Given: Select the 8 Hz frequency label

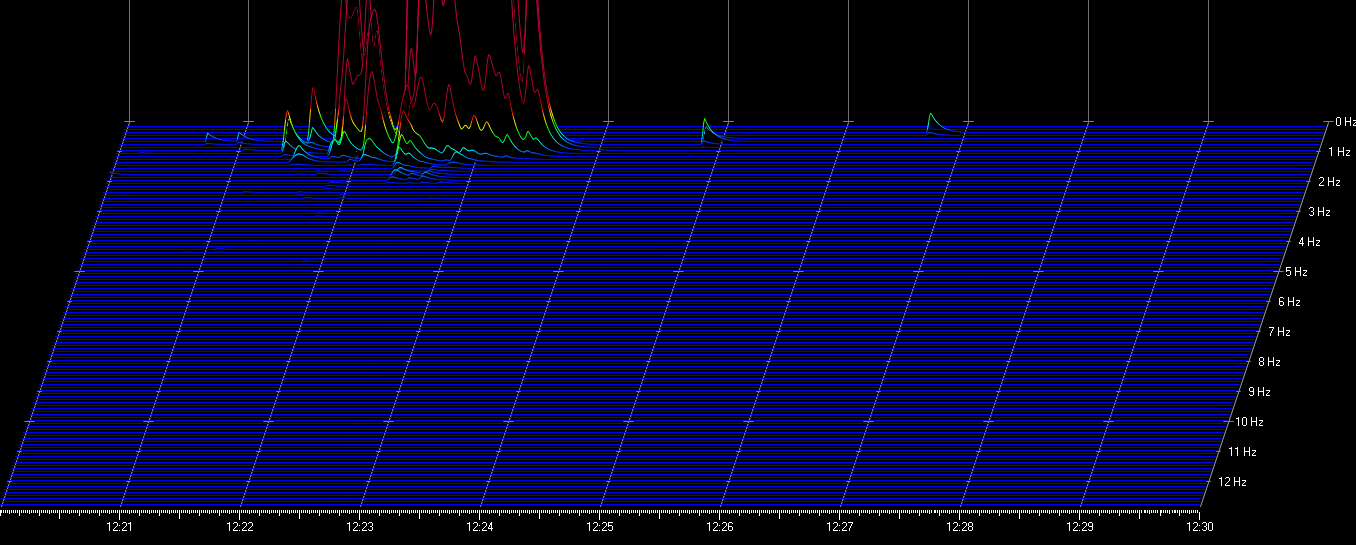Looking at the screenshot, I should 1269,362.
